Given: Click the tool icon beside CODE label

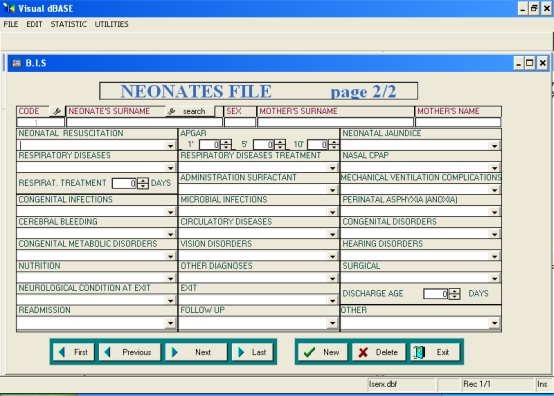Looking at the screenshot, I should pyautogui.click(x=57, y=111).
